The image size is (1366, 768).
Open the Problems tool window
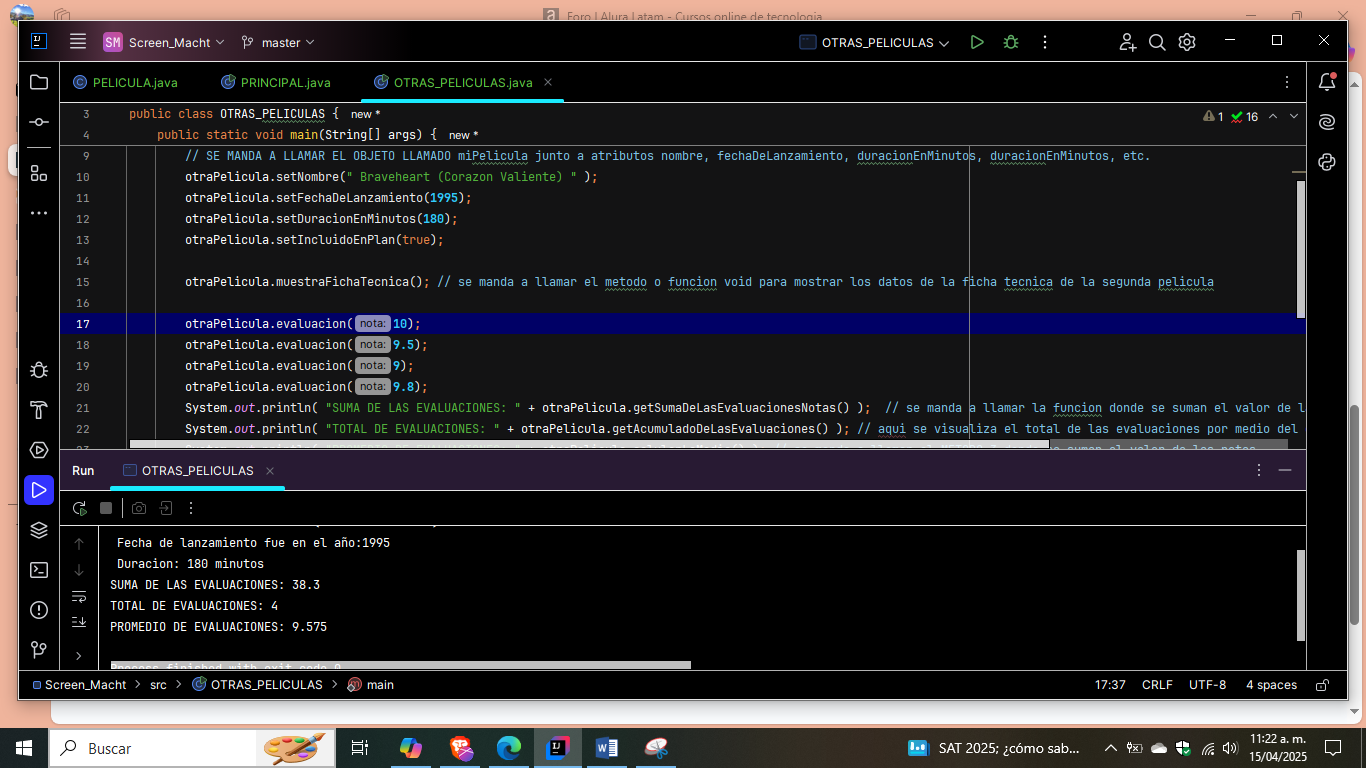click(x=39, y=610)
